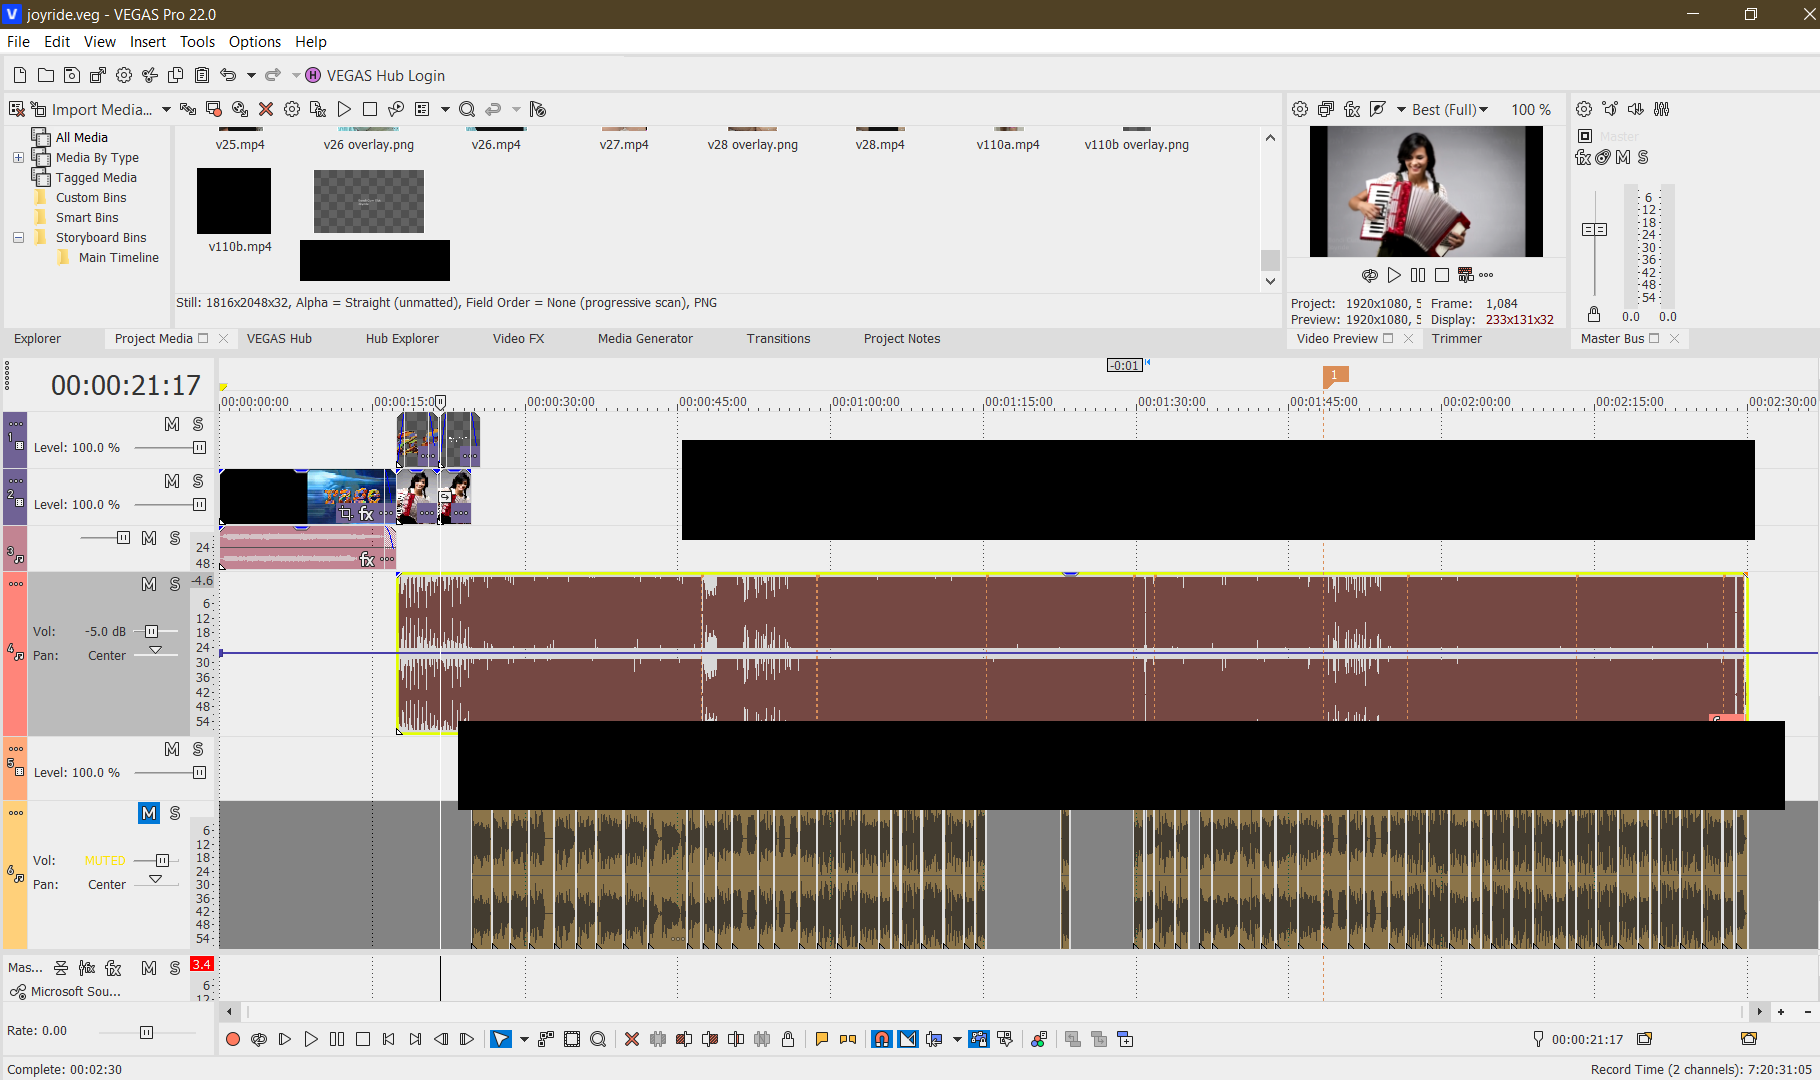The image size is (1820, 1080).
Task: Collapse the Storyboard Bins tree node
Action: point(18,237)
